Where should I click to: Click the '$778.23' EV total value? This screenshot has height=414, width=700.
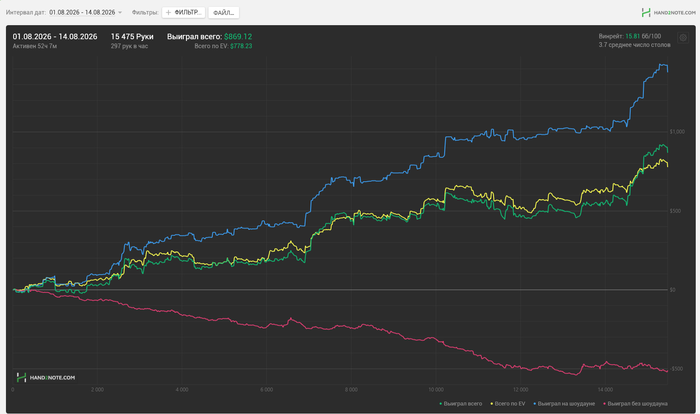tap(241, 46)
